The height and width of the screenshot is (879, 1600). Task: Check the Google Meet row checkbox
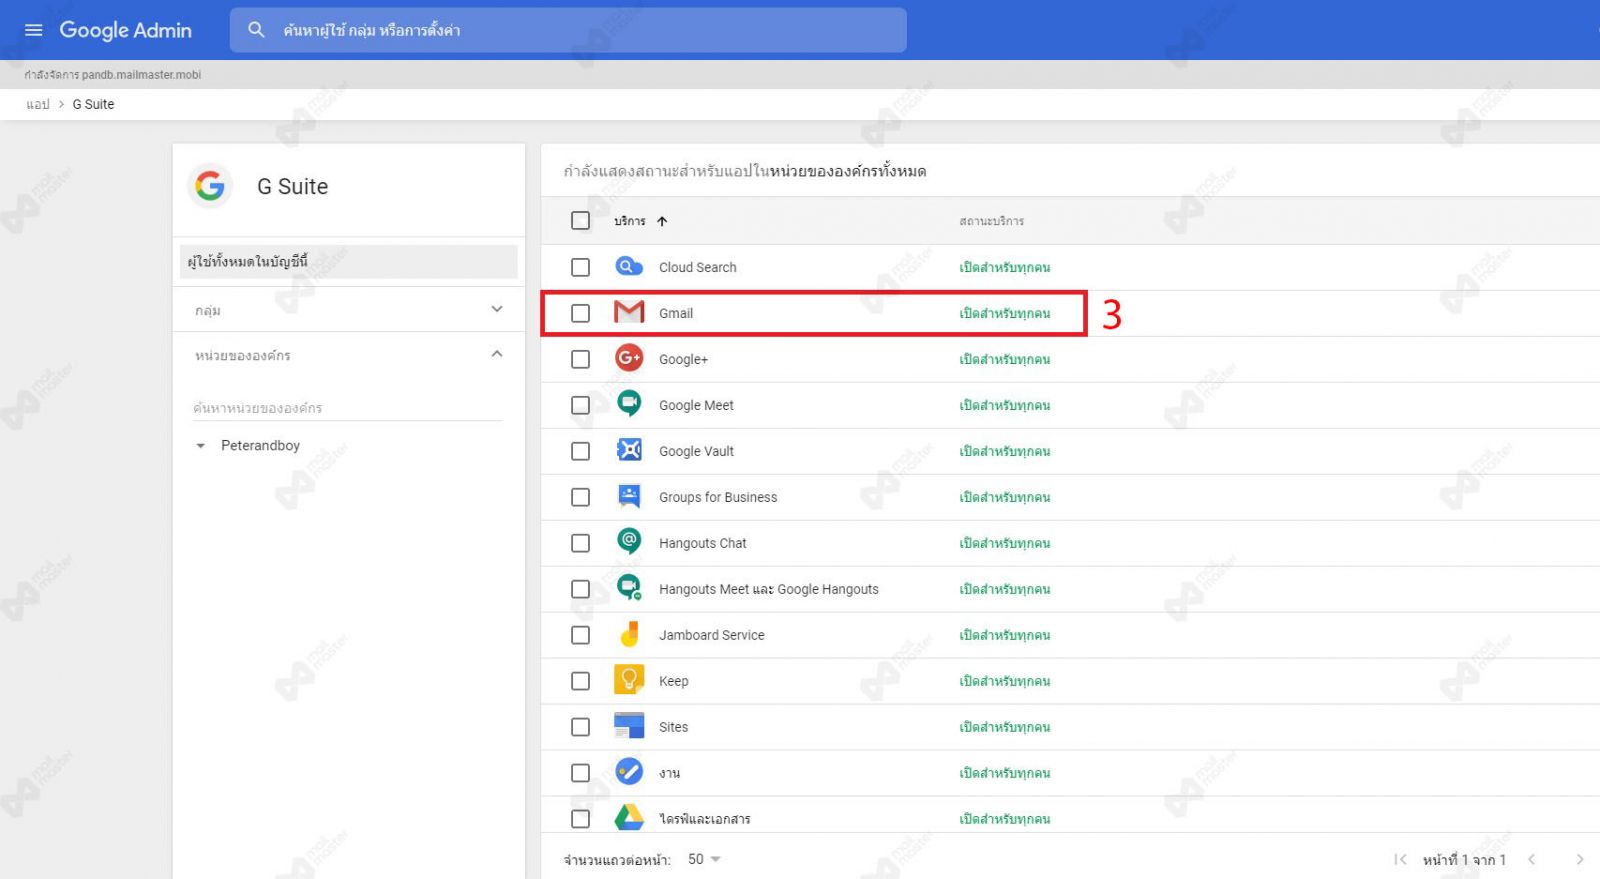(580, 405)
